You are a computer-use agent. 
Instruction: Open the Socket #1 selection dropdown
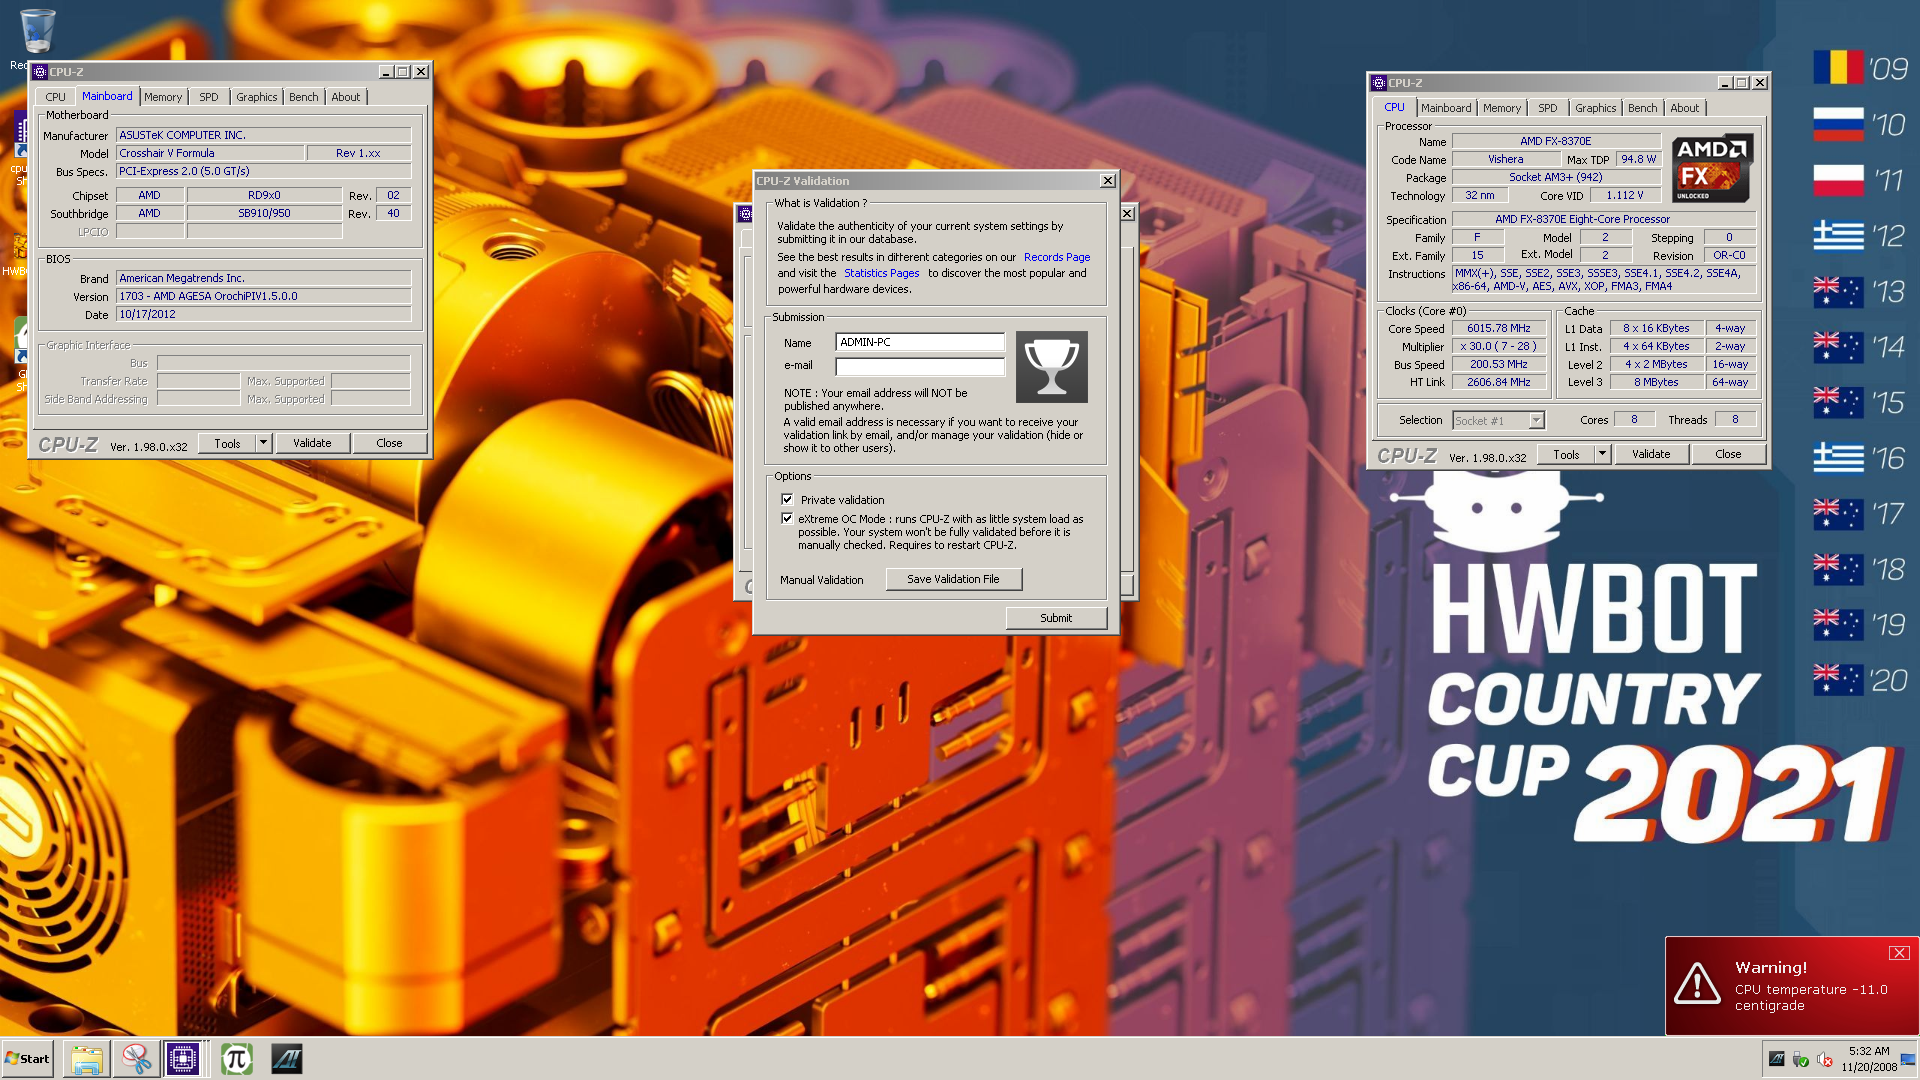pos(1537,420)
